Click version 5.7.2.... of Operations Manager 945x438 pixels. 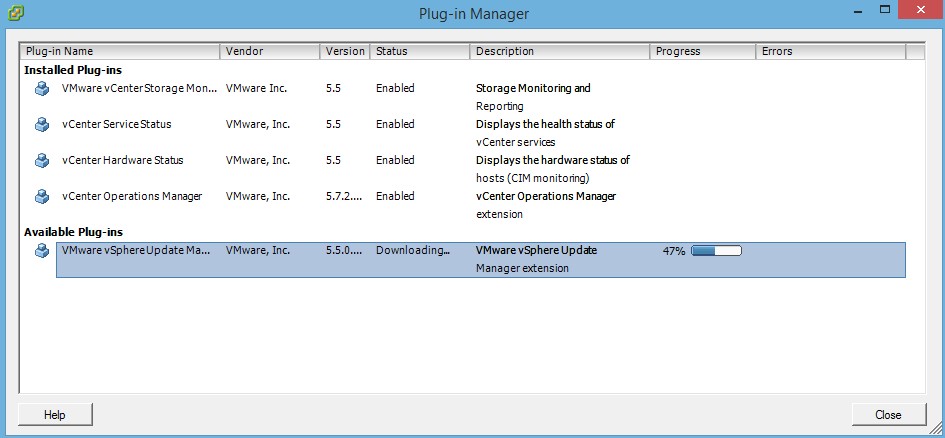pyautogui.click(x=344, y=196)
